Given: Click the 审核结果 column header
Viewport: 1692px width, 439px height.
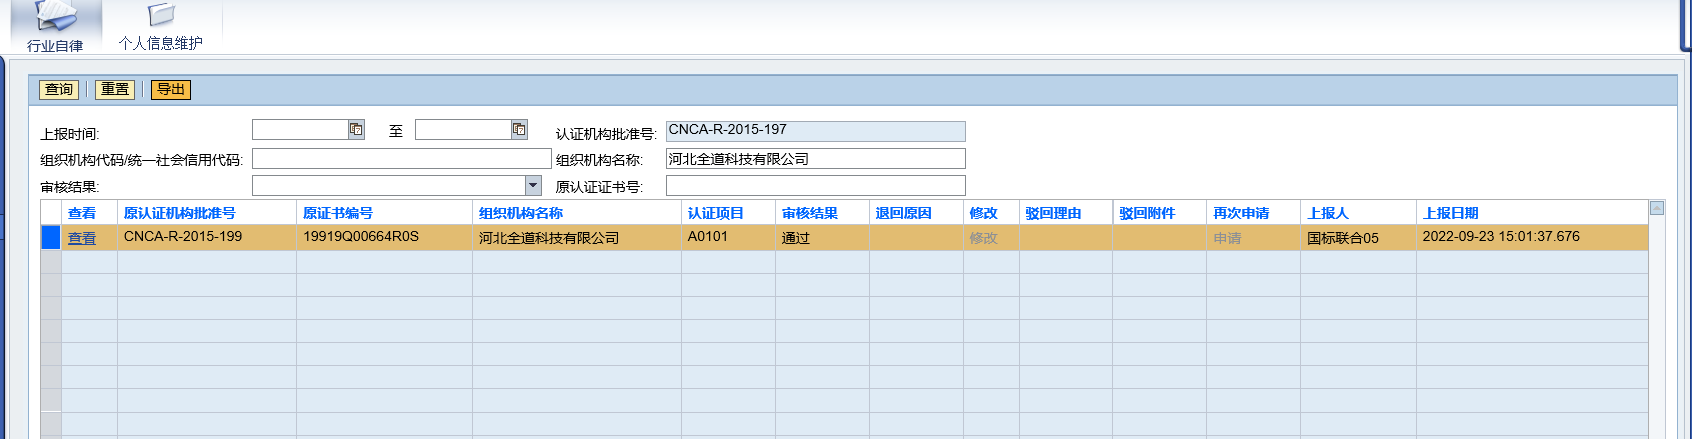Looking at the screenshot, I should coord(810,213).
